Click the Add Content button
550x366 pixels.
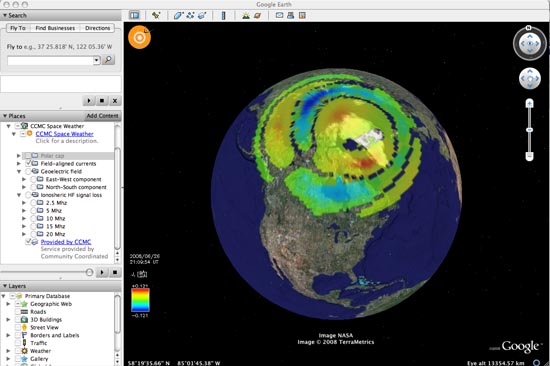click(x=102, y=116)
